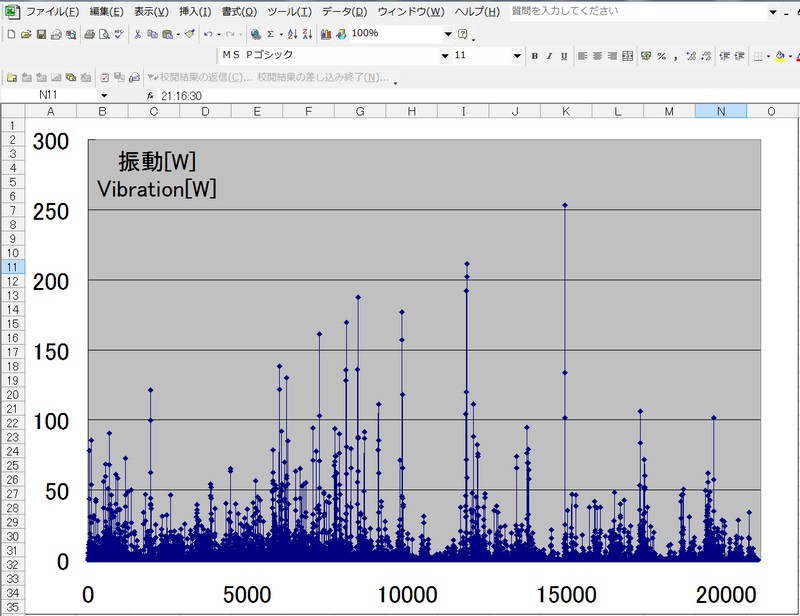Open the 表示(V) menu
This screenshot has width=800, height=616.
(152, 11)
